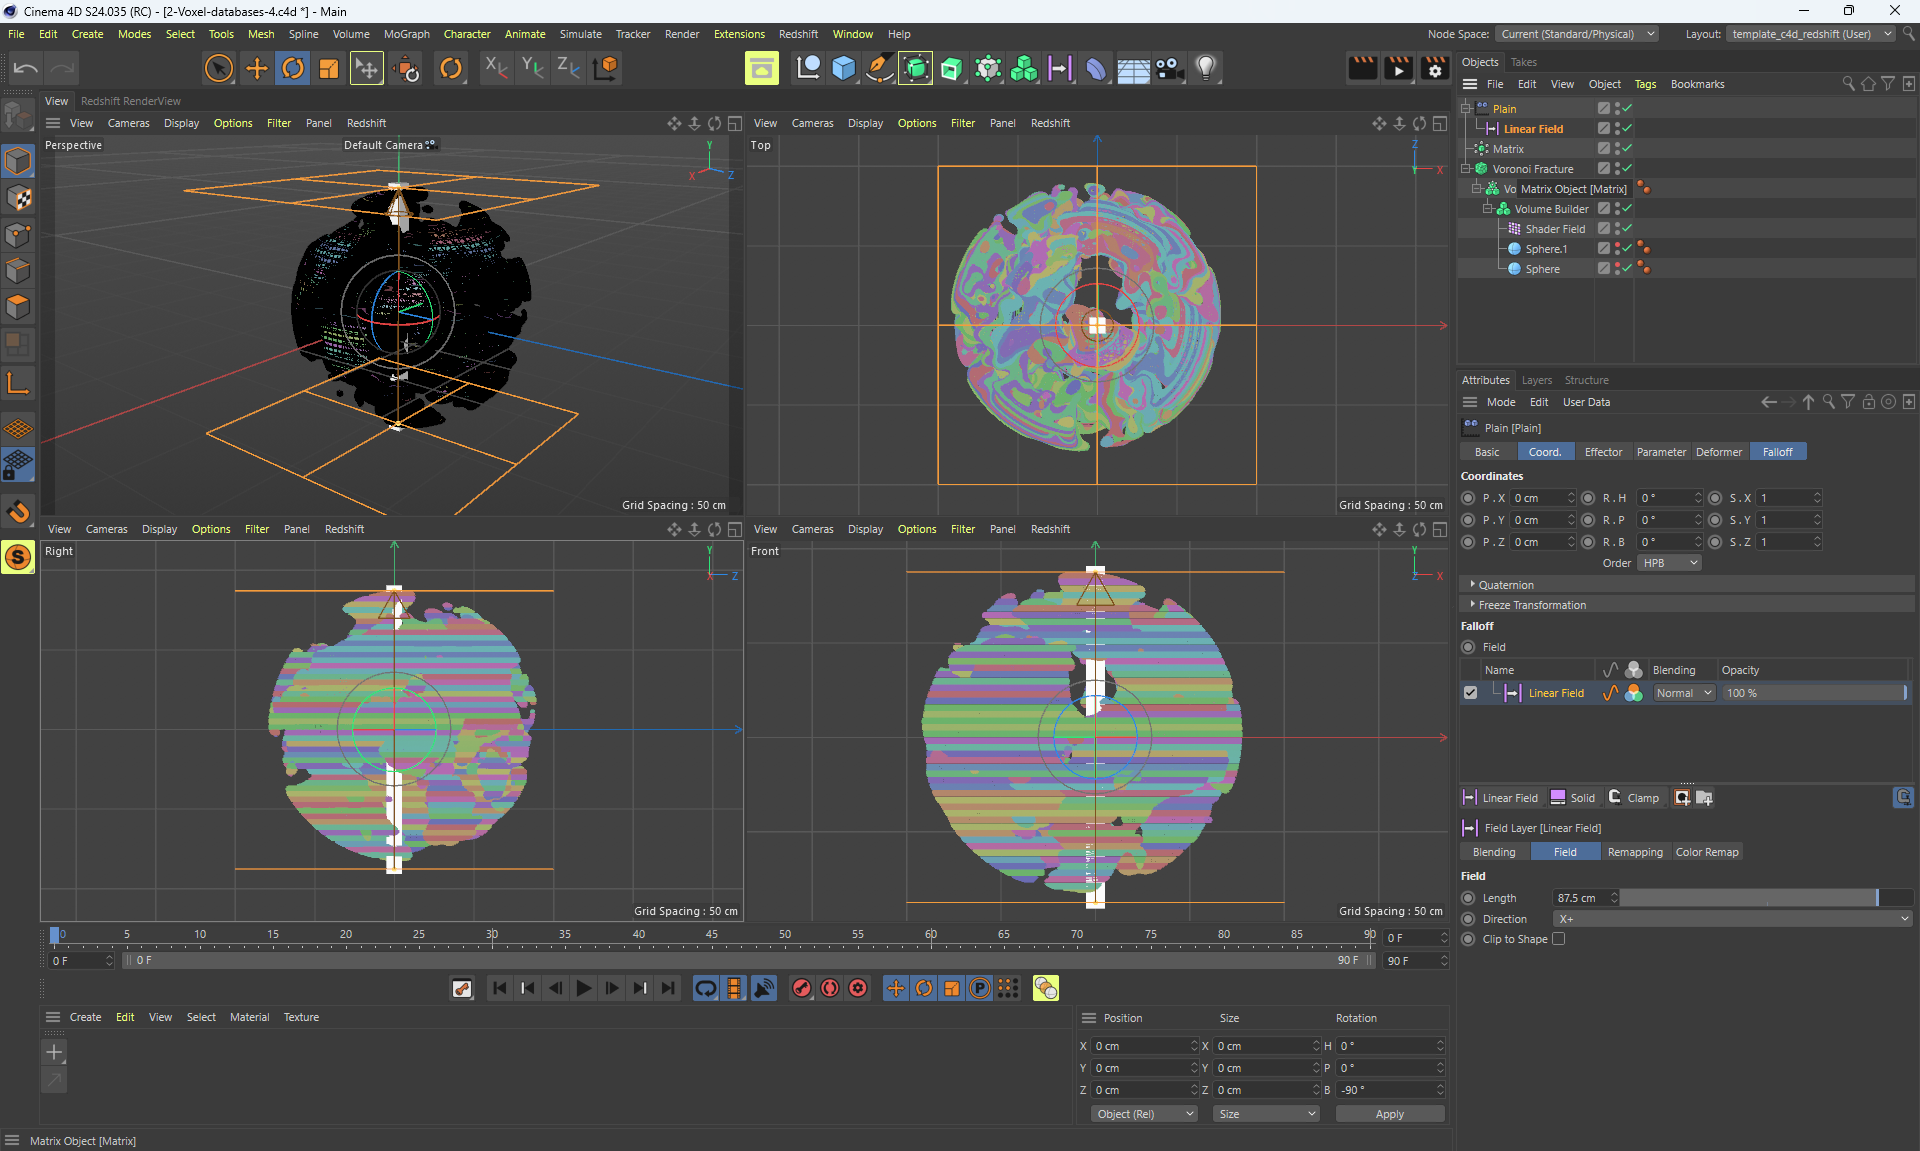1920x1151 pixels.
Task: Click the Light object icon
Action: [x=1206, y=68]
